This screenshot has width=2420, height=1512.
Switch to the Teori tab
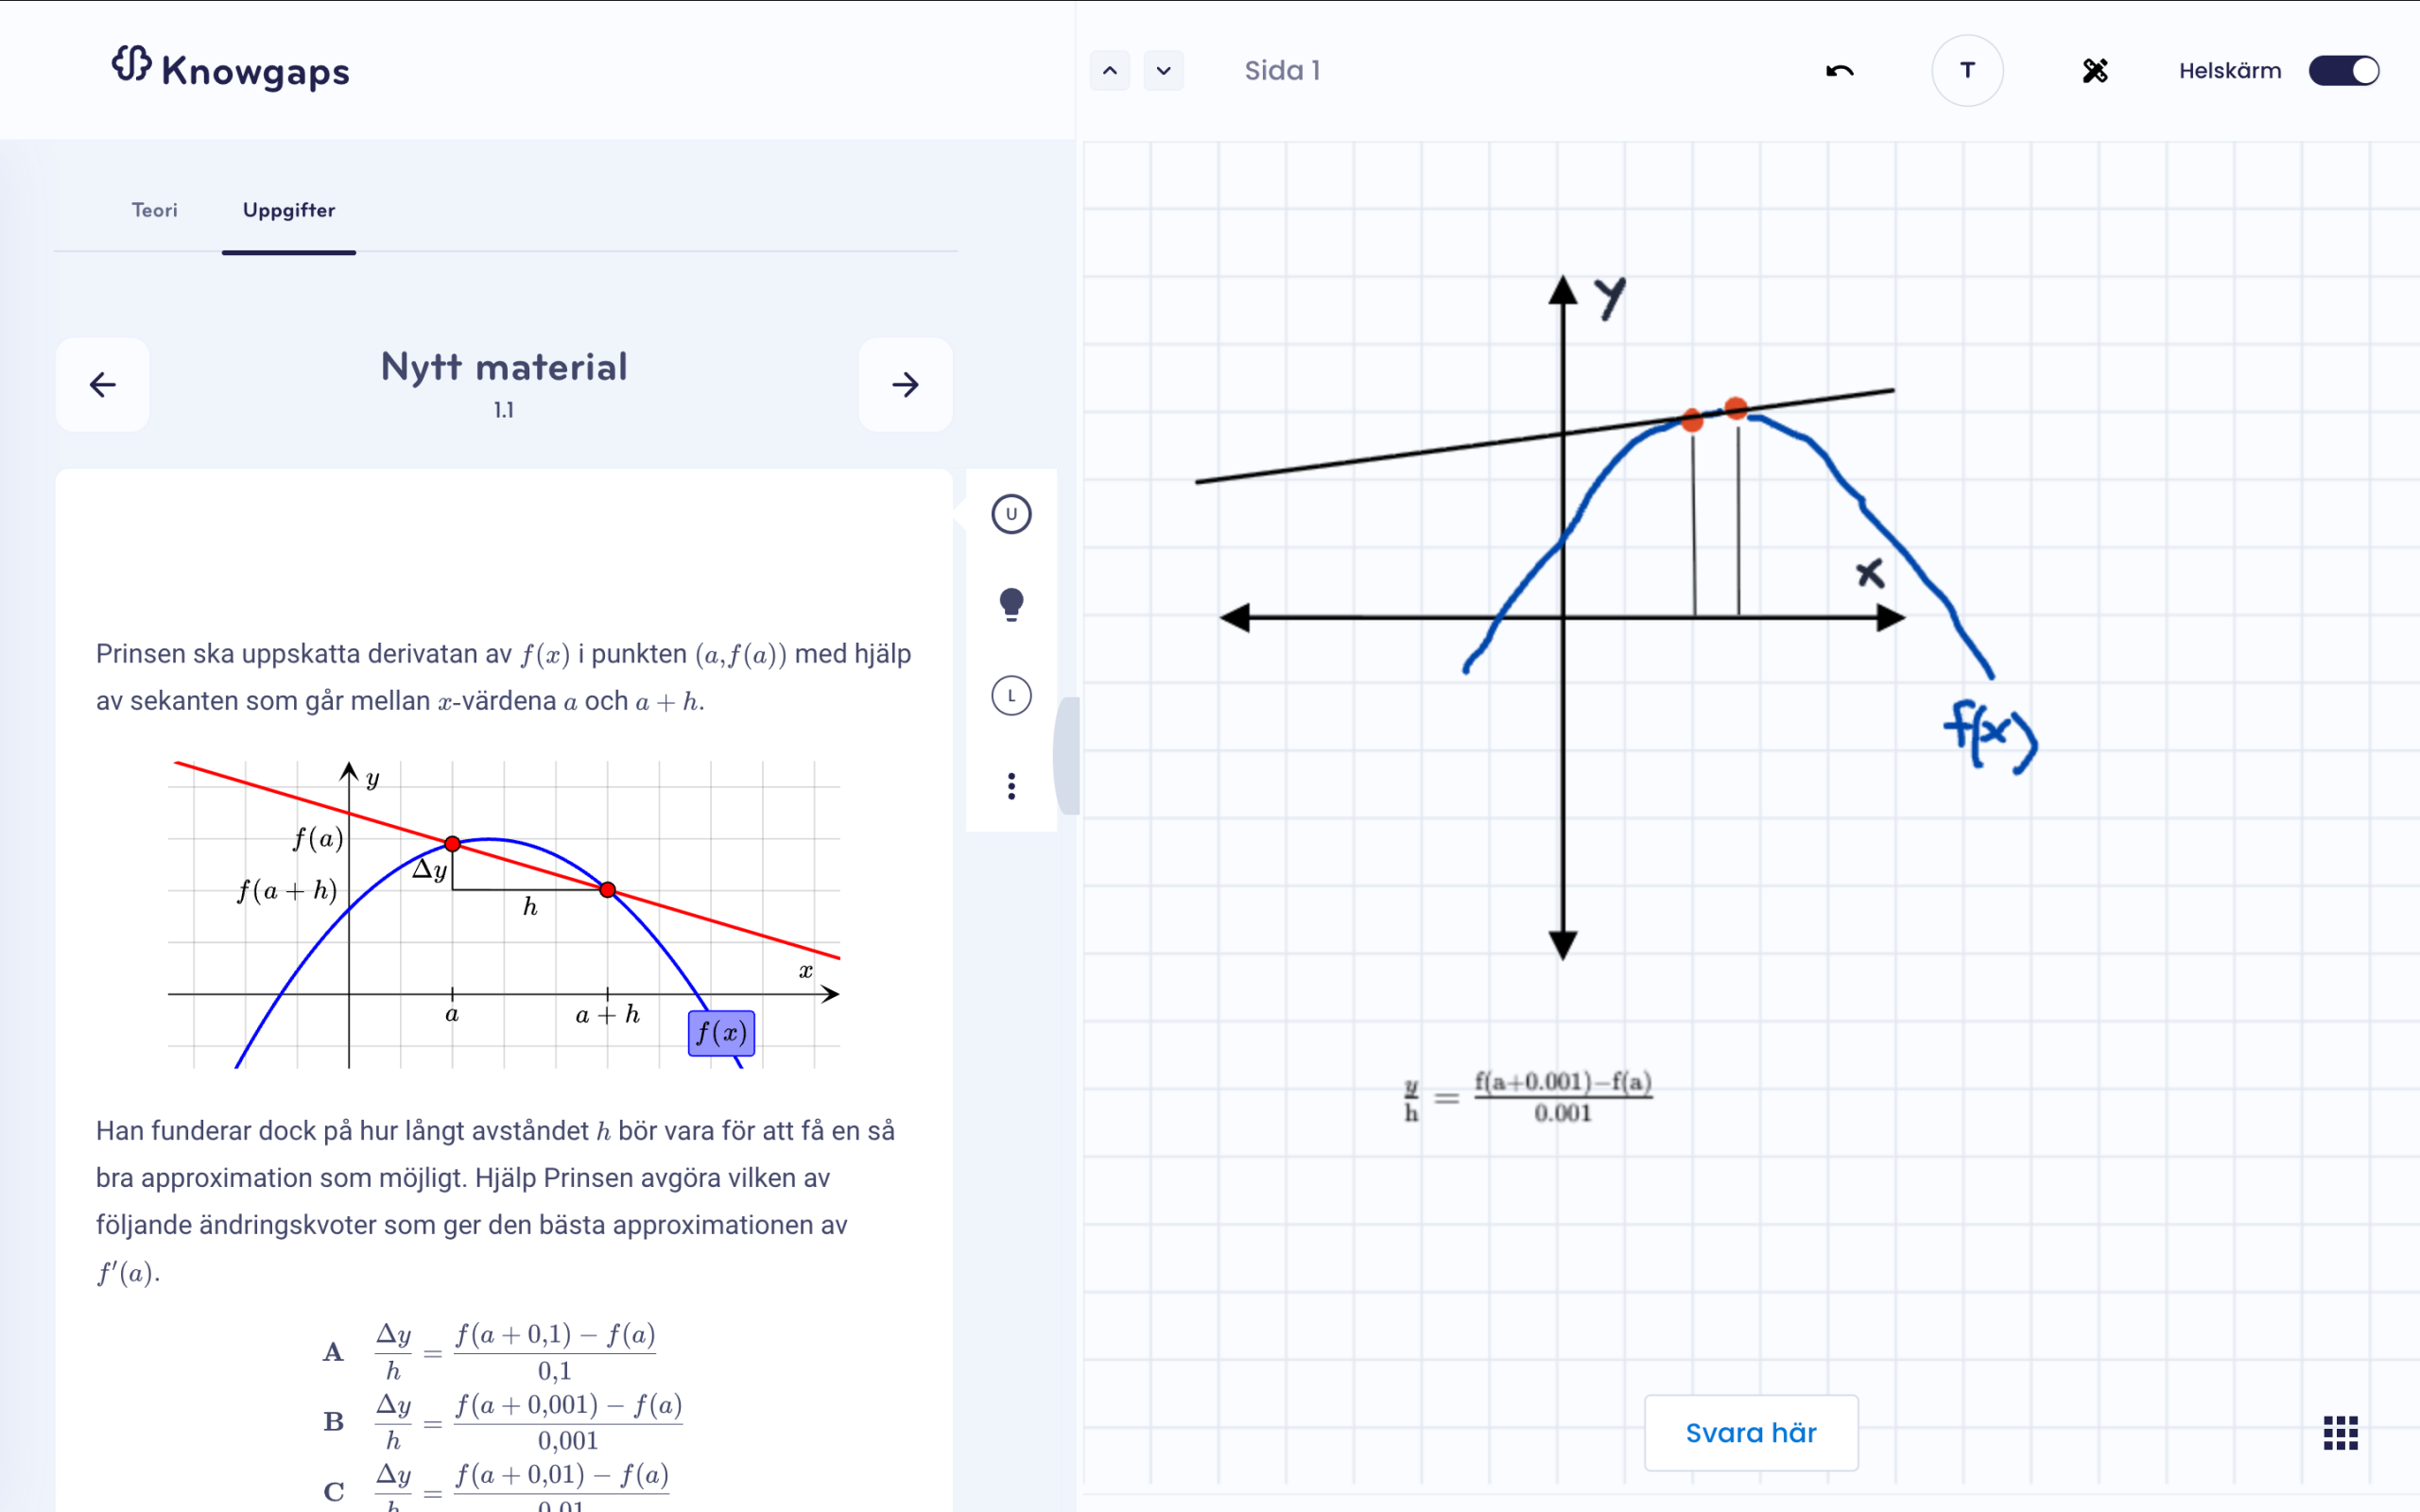click(154, 210)
